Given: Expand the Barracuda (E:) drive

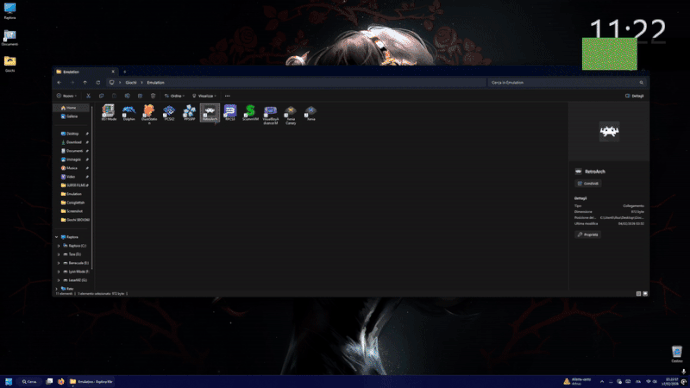Looking at the screenshot, I should [59, 263].
